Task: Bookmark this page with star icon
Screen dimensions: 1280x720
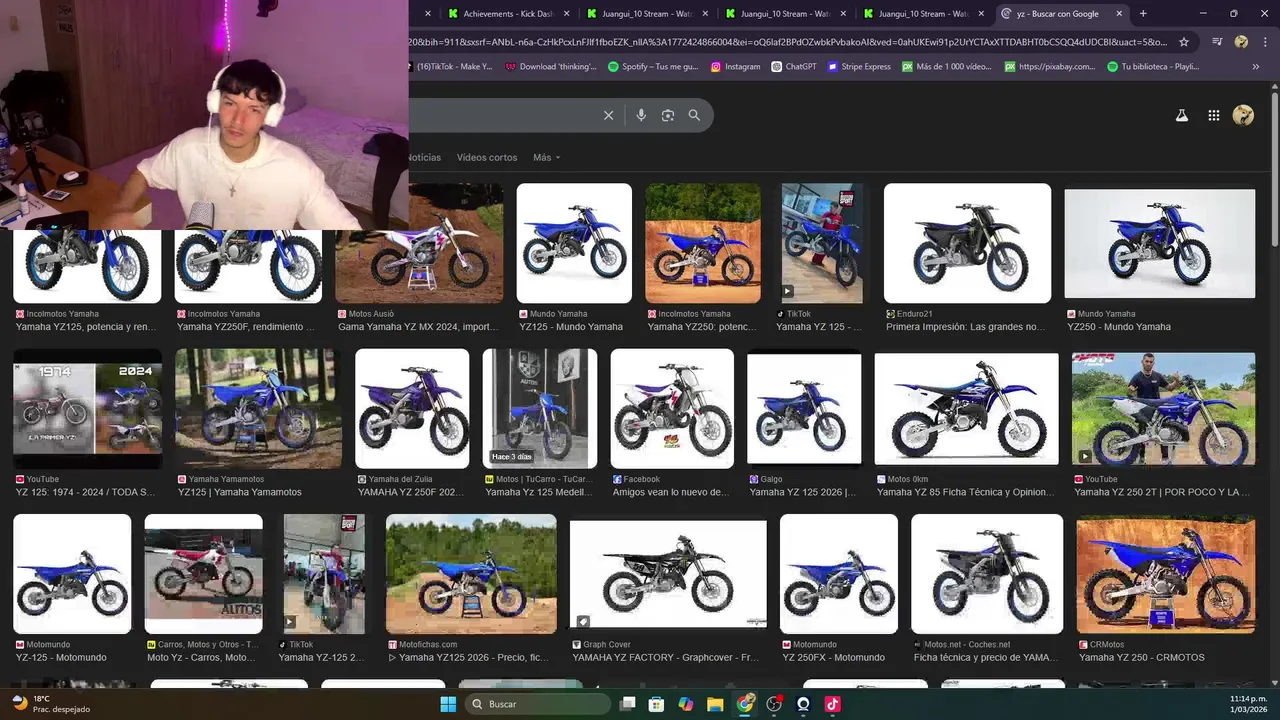Action: [1184, 42]
